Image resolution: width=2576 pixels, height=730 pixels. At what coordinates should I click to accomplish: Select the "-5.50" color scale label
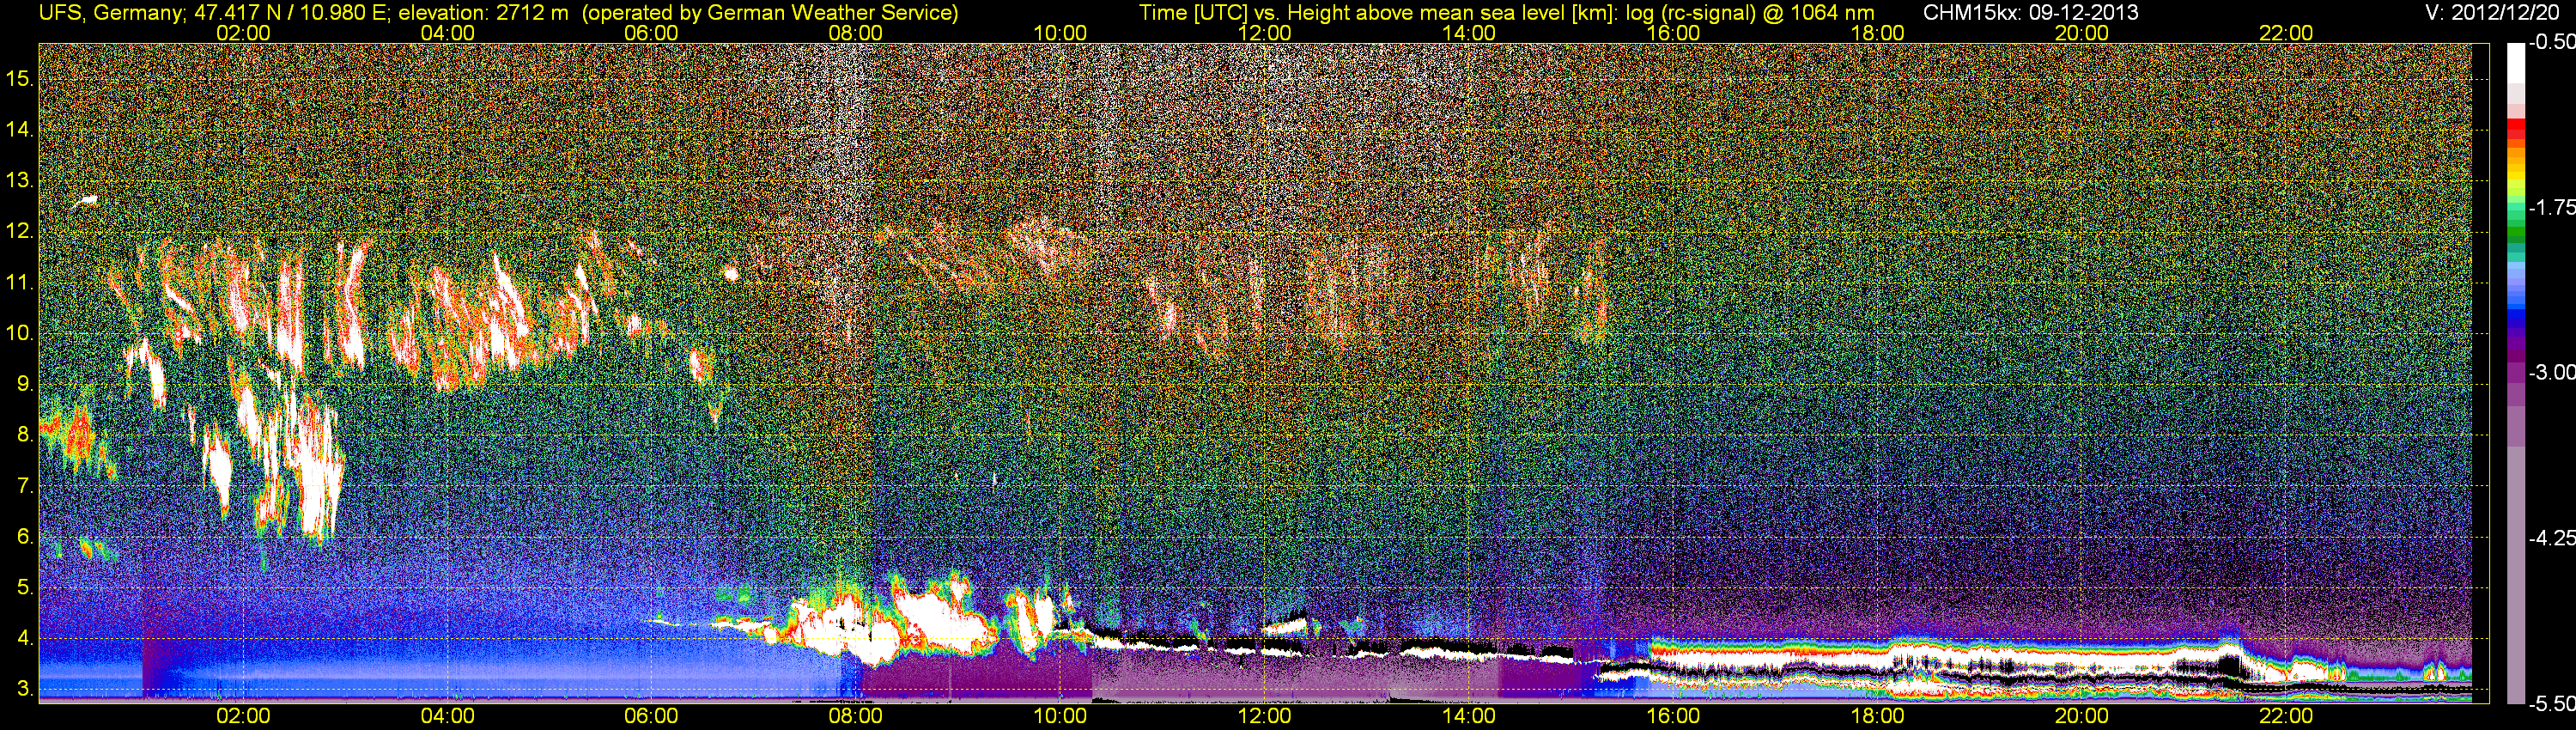coord(2552,703)
